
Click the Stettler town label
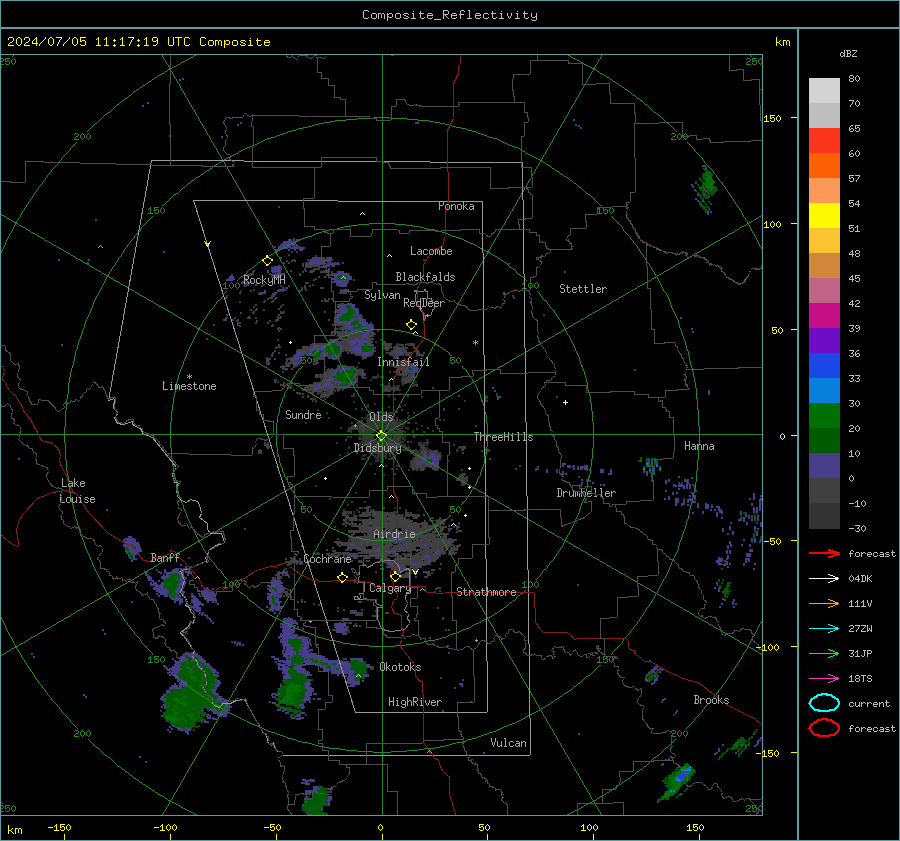click(x=583, y=289)
